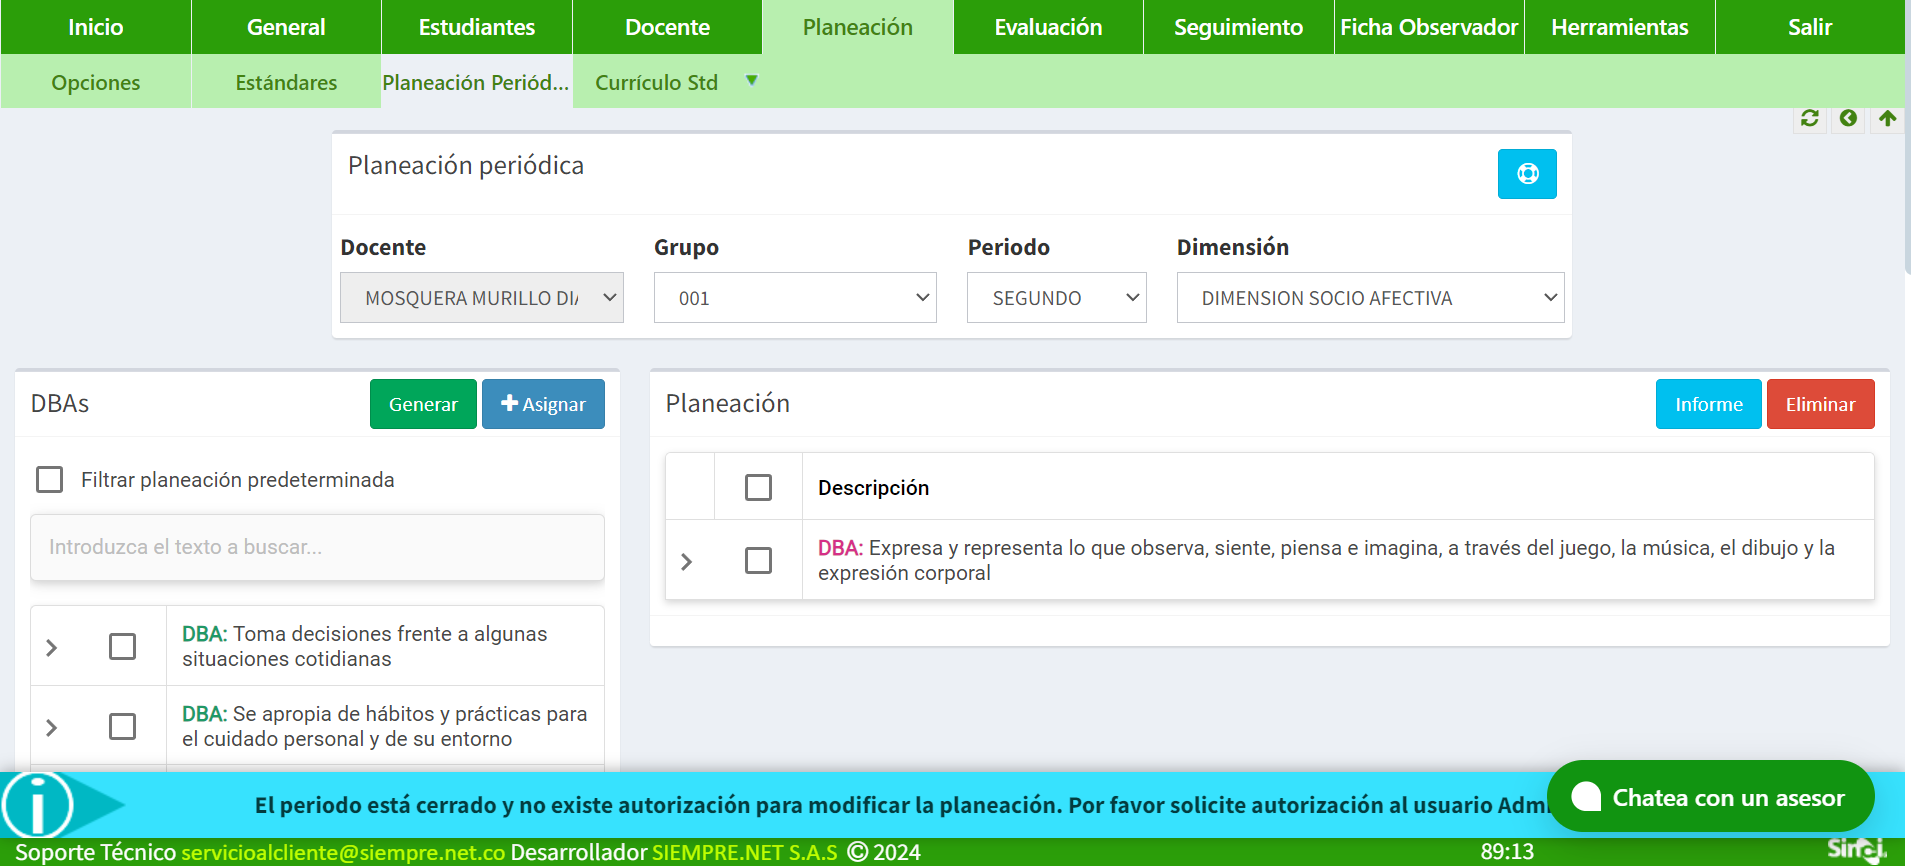
Task: Click the DBA search text field
Action: click(317, 547)
